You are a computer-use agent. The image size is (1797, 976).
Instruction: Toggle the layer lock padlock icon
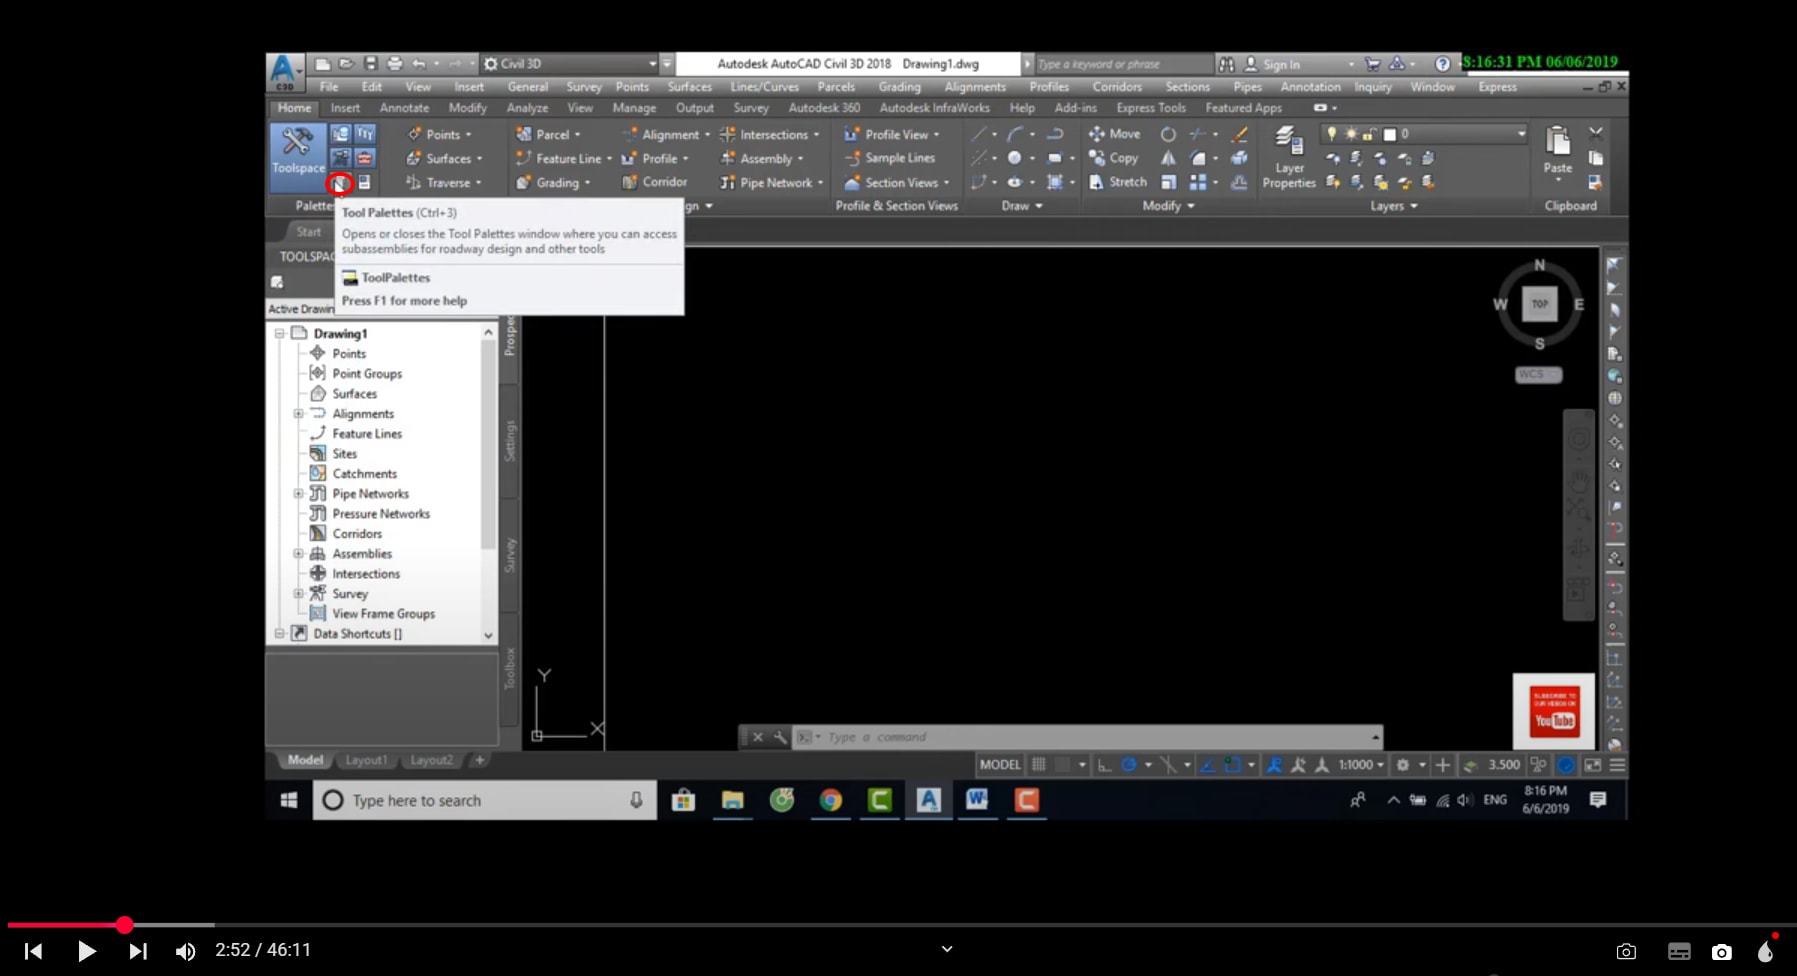tap(1369, 134)
